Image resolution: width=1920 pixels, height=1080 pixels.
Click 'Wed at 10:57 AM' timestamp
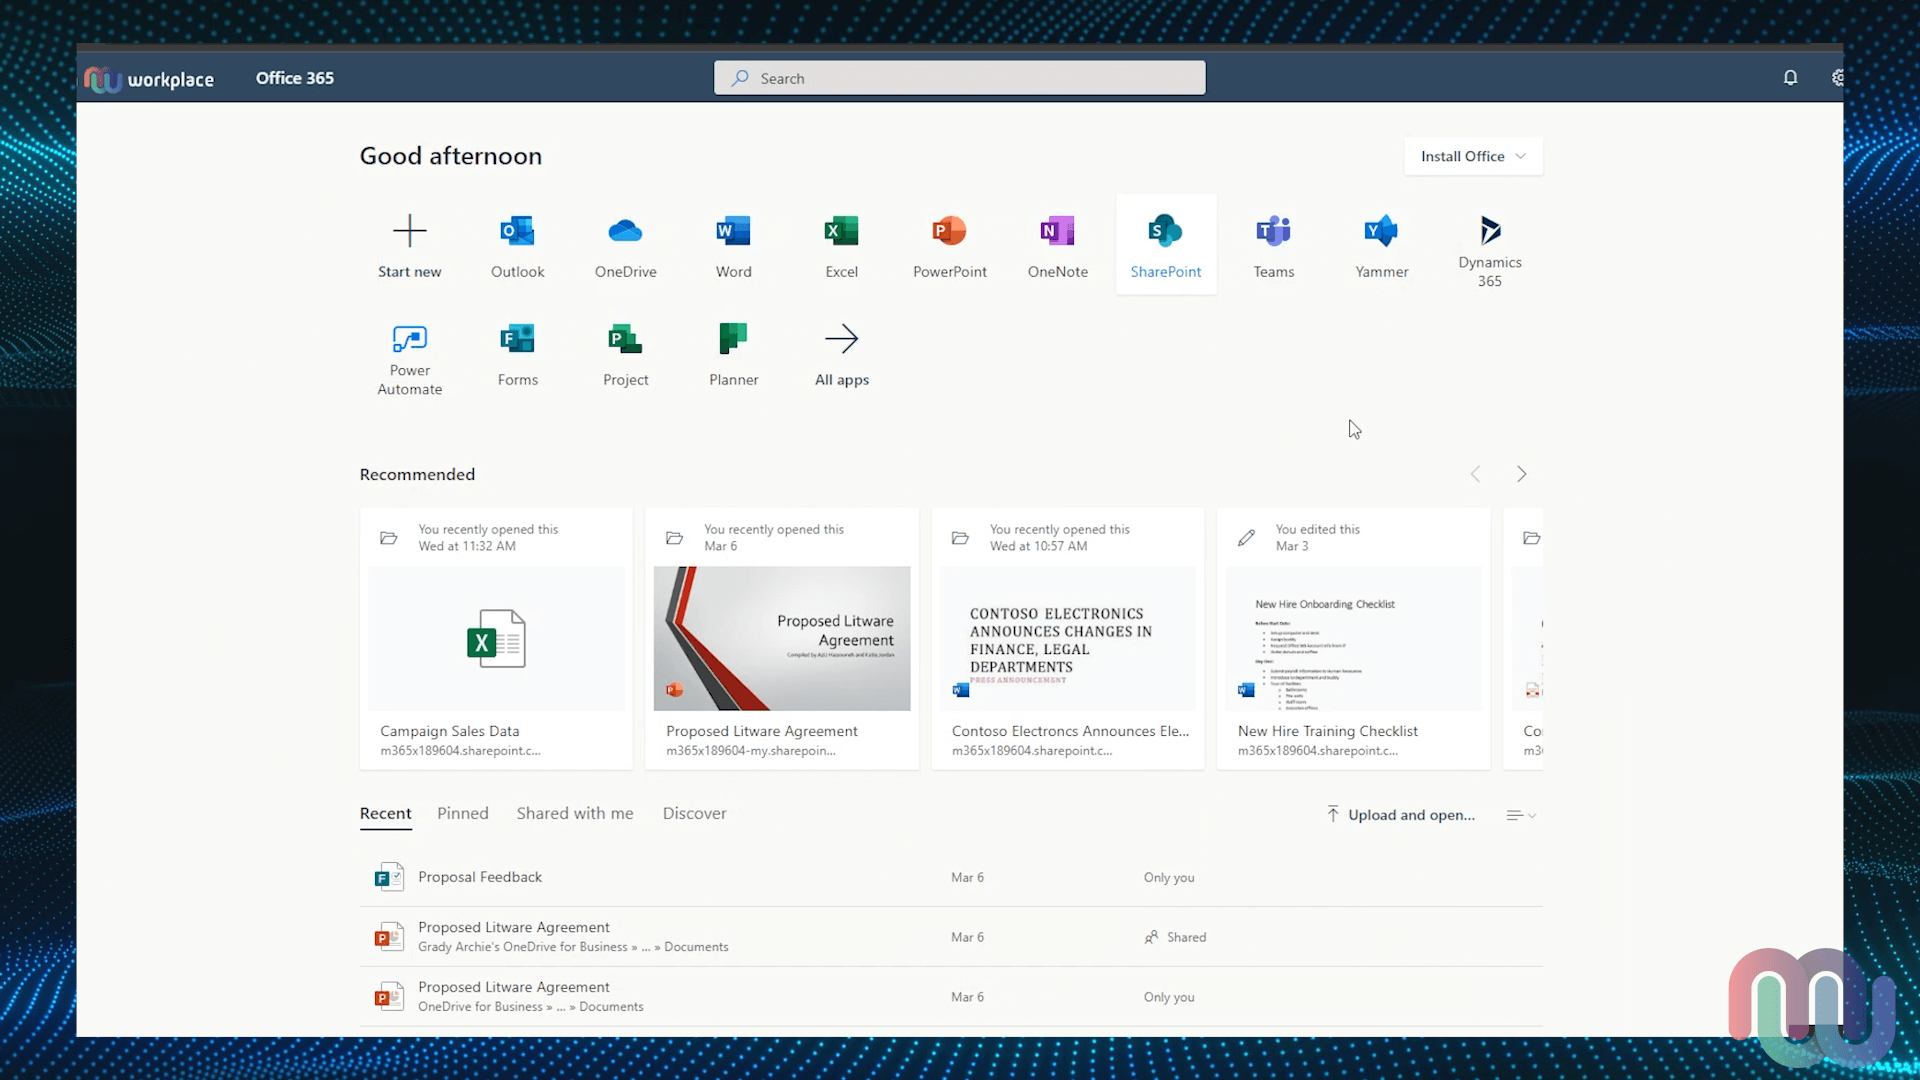point(1038,546)
